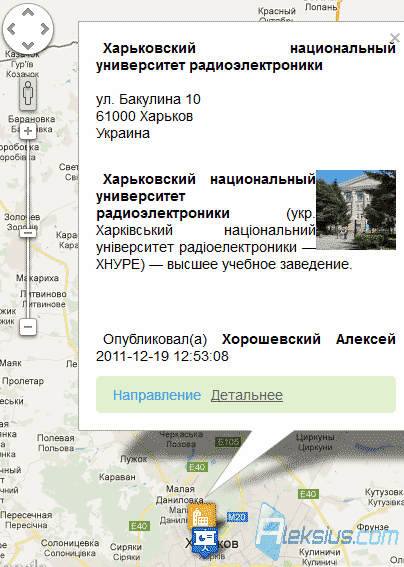The image size is (404, 567).
Task: Click the Пересечная place label on map
Action: [26, 515]
